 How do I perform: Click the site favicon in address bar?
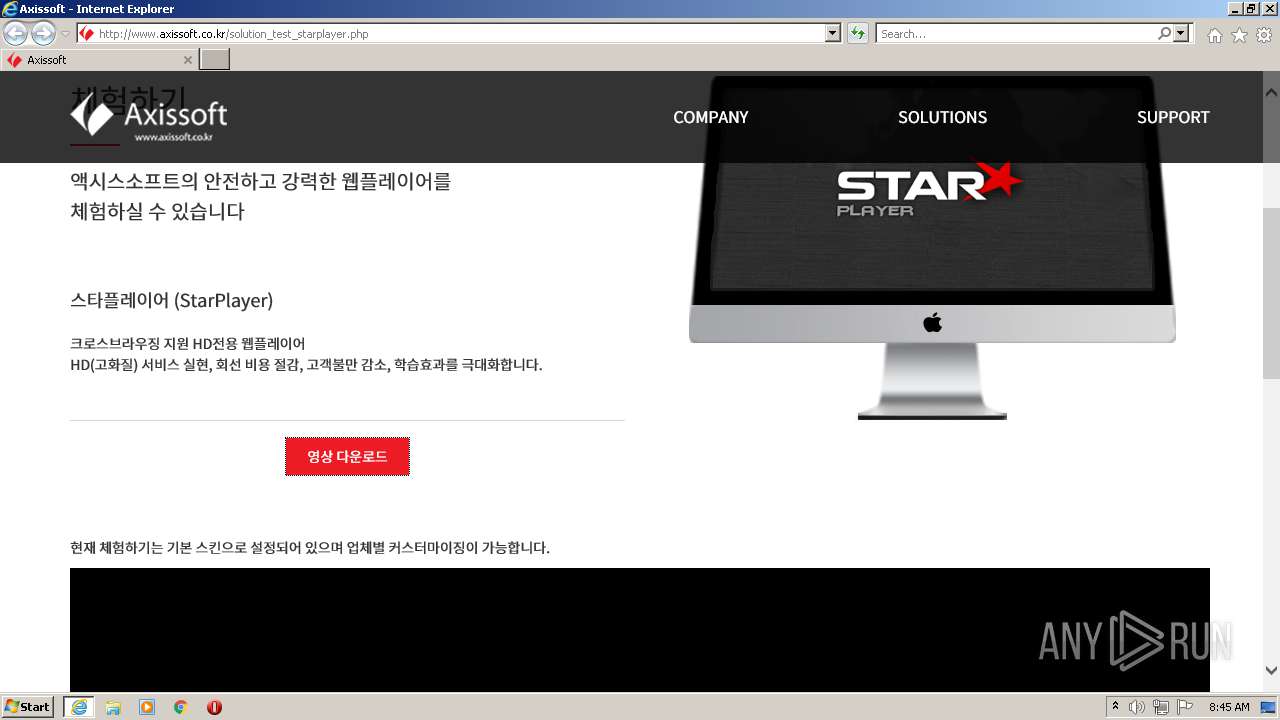[87, 34]
